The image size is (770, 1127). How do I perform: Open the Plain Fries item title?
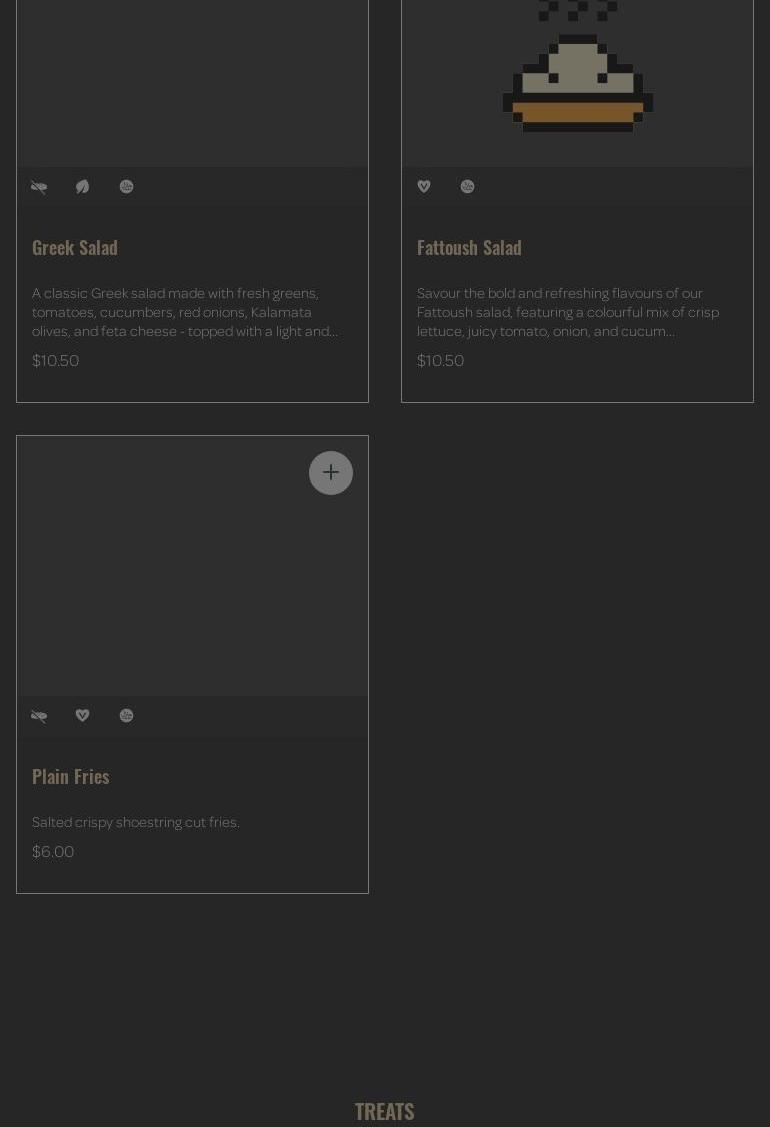71,776
